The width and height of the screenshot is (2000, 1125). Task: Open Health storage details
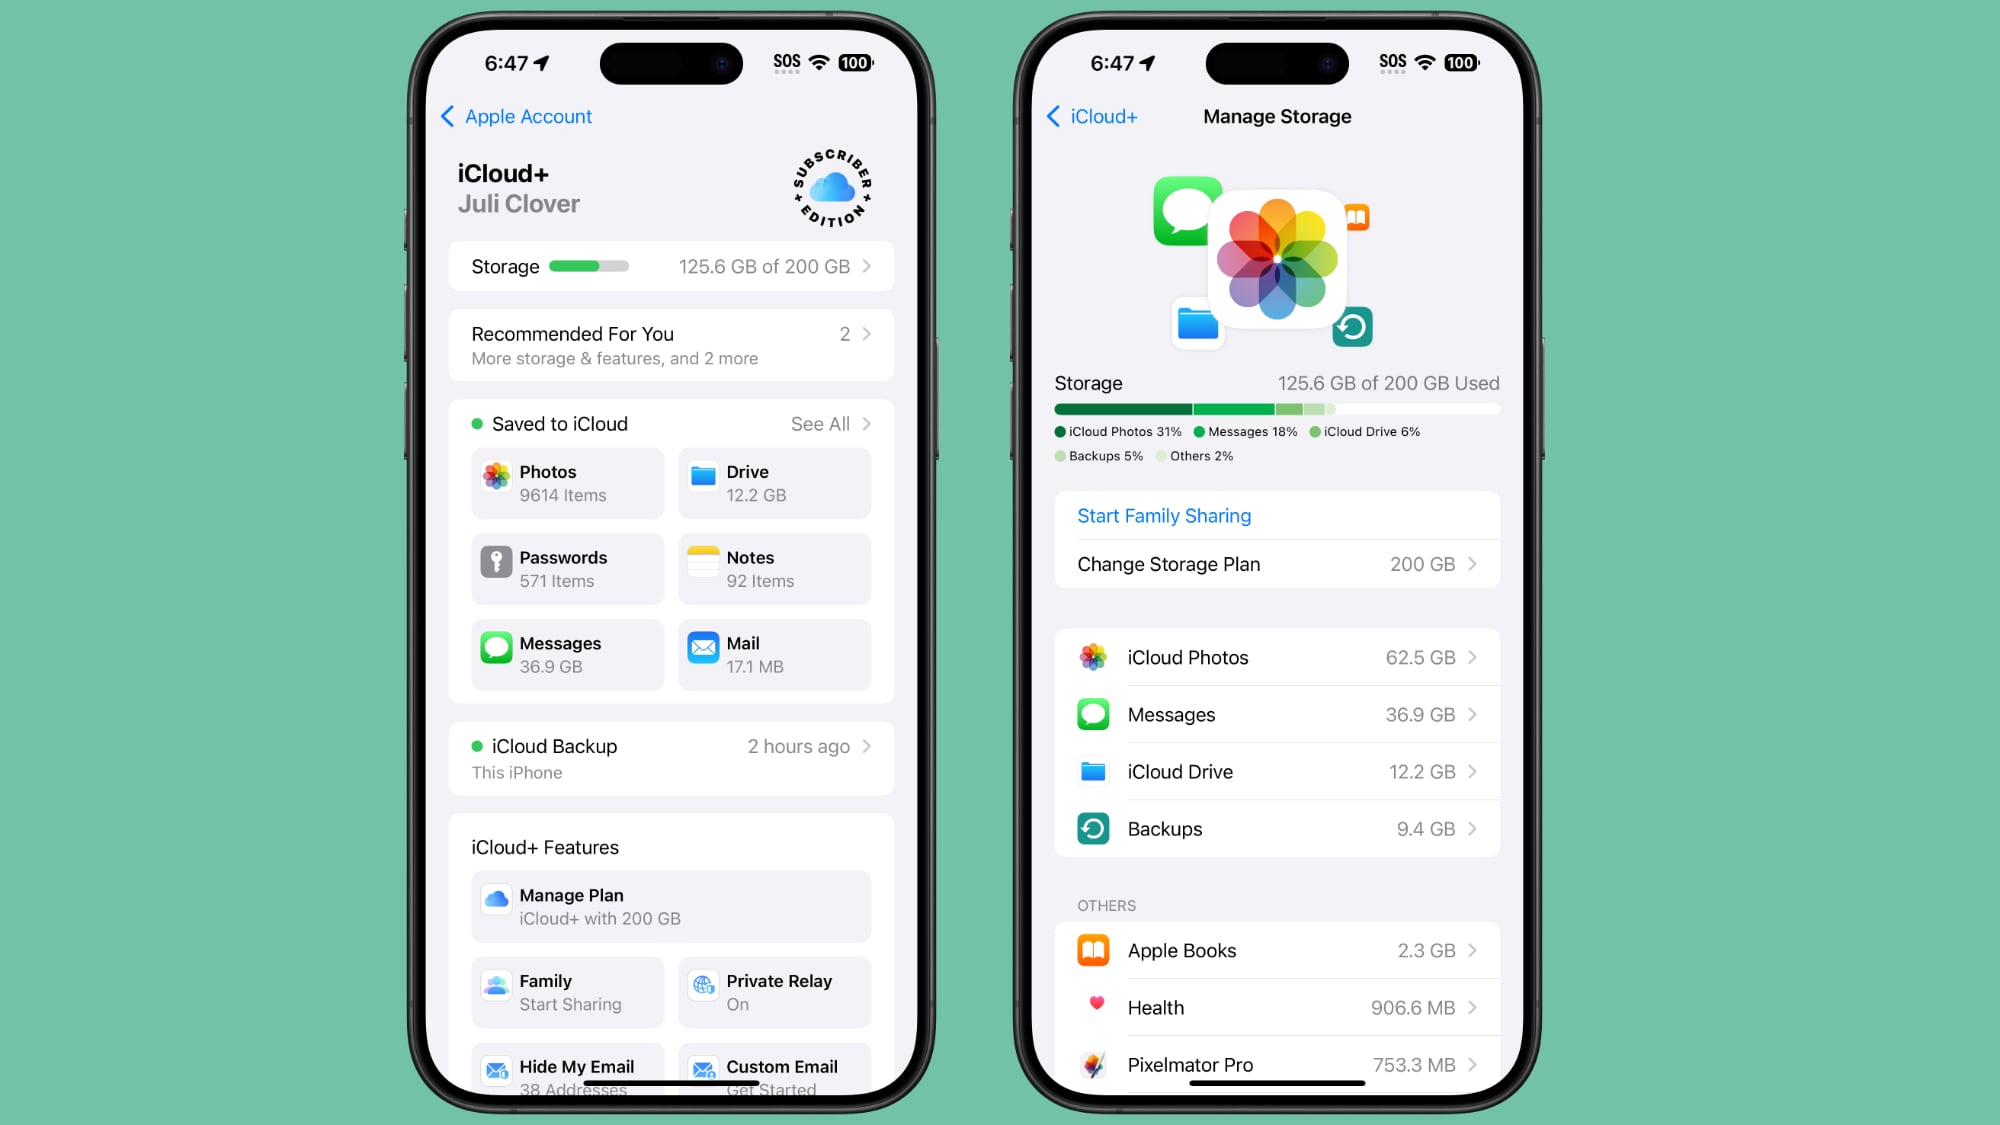(x=1276, y=1007)
